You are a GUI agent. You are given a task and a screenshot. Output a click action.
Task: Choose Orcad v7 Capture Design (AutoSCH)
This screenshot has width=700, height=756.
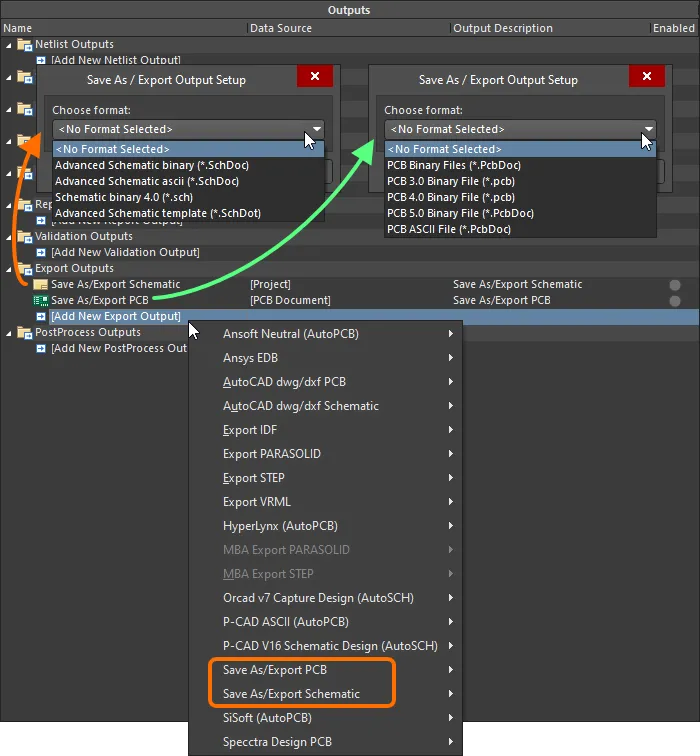point(325,598)
